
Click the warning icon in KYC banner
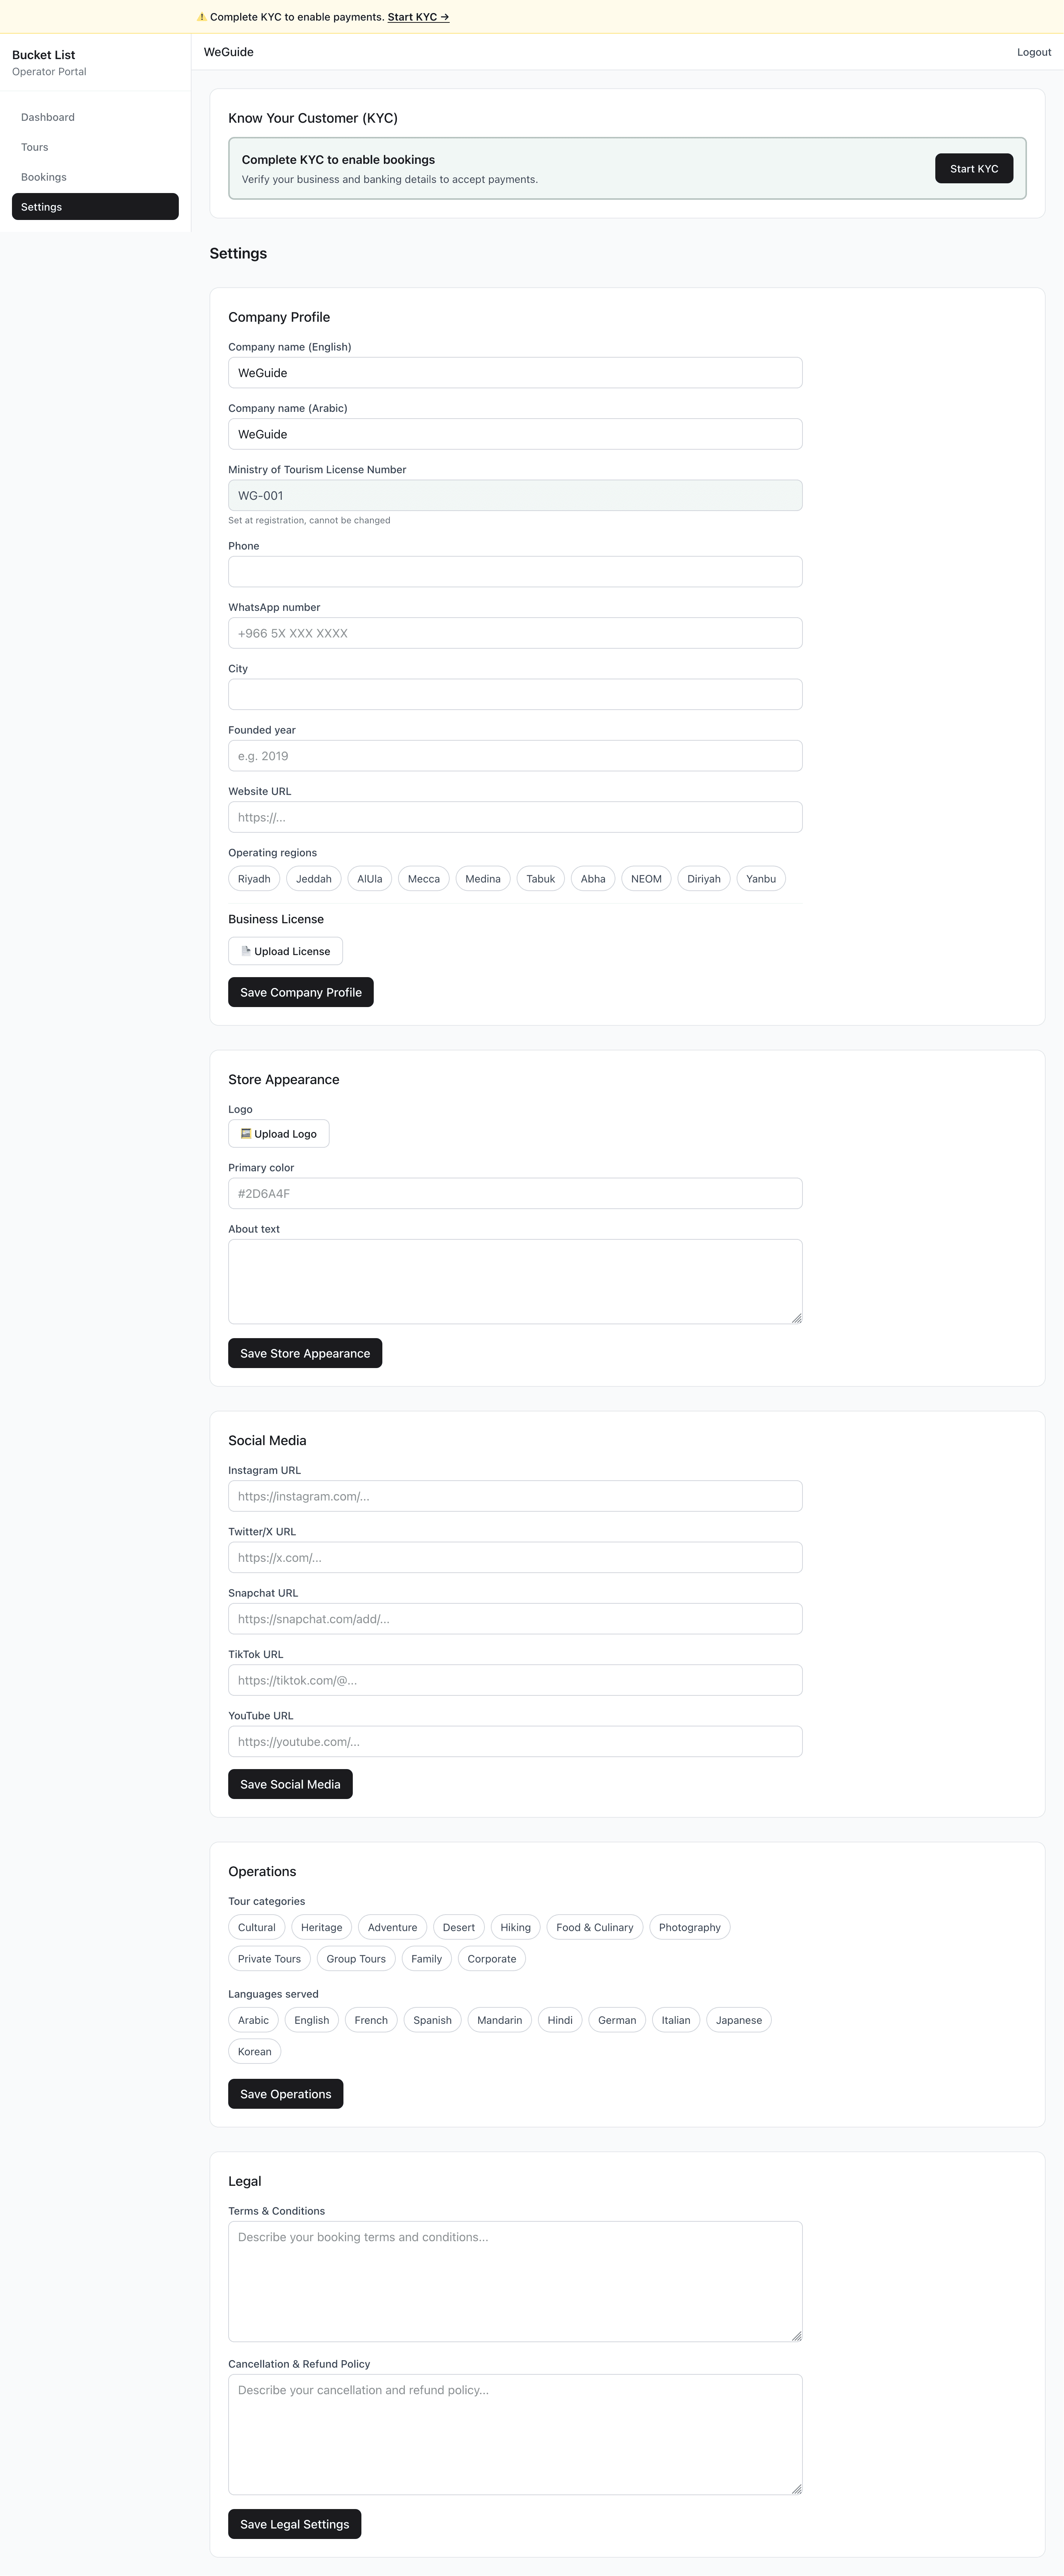[x=202, y=17]
